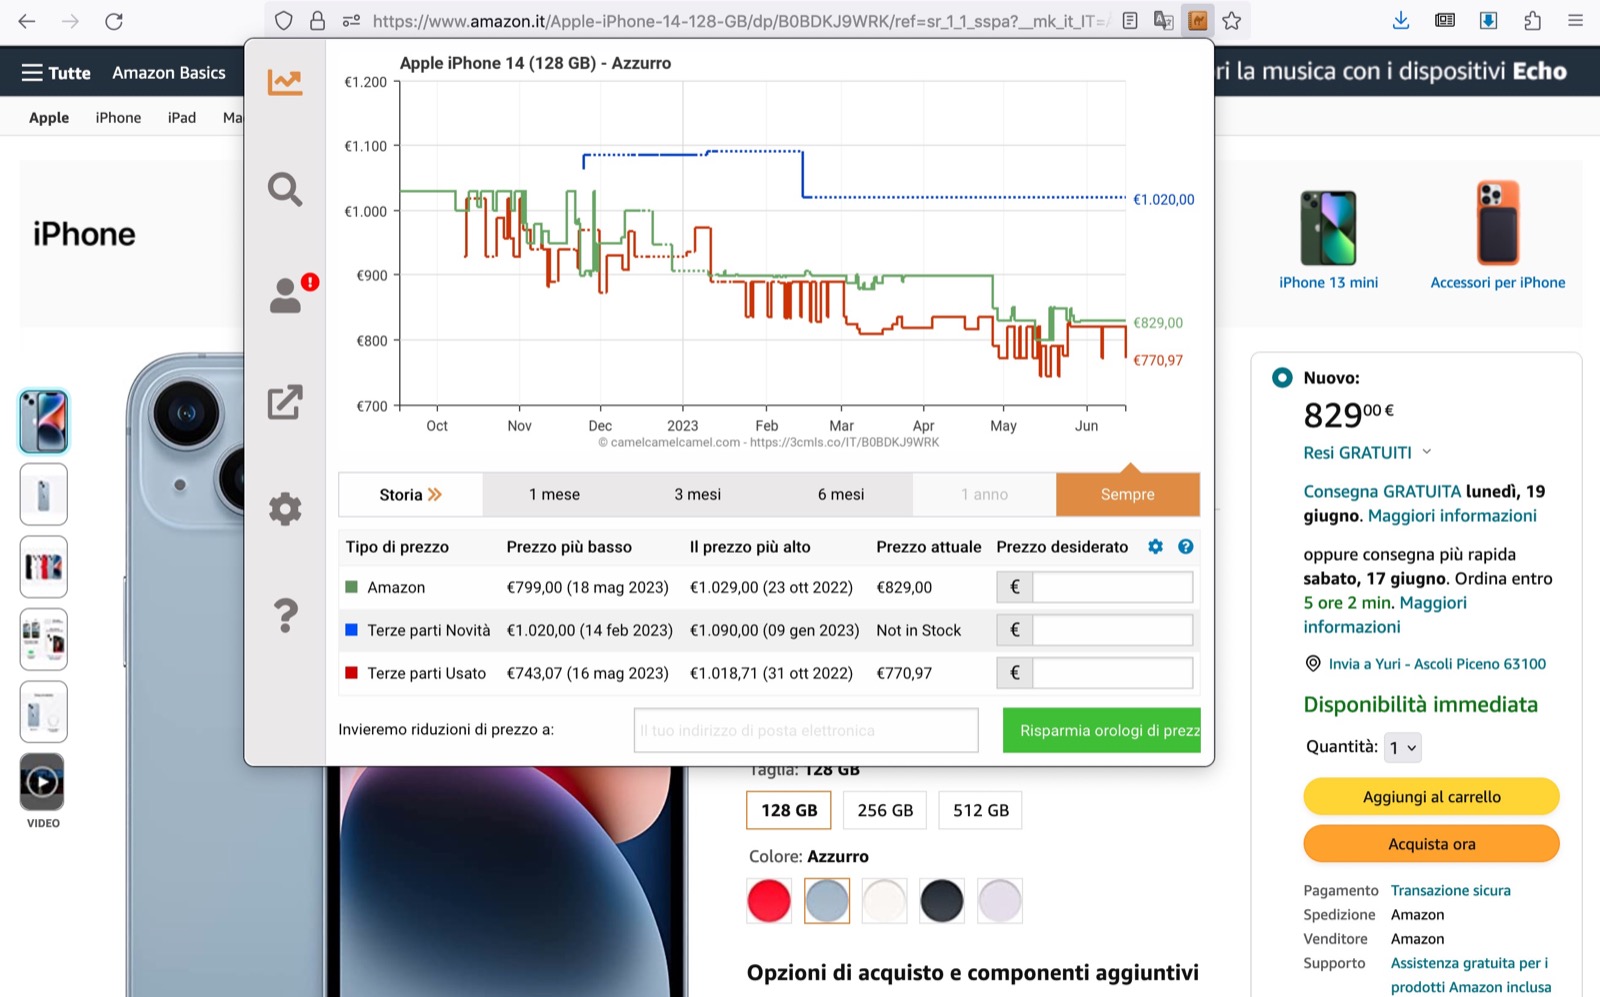Viewport: 1600px width, 997px height.
Task: Open Accessori per iPhone link
Action: click(1498, 282)
